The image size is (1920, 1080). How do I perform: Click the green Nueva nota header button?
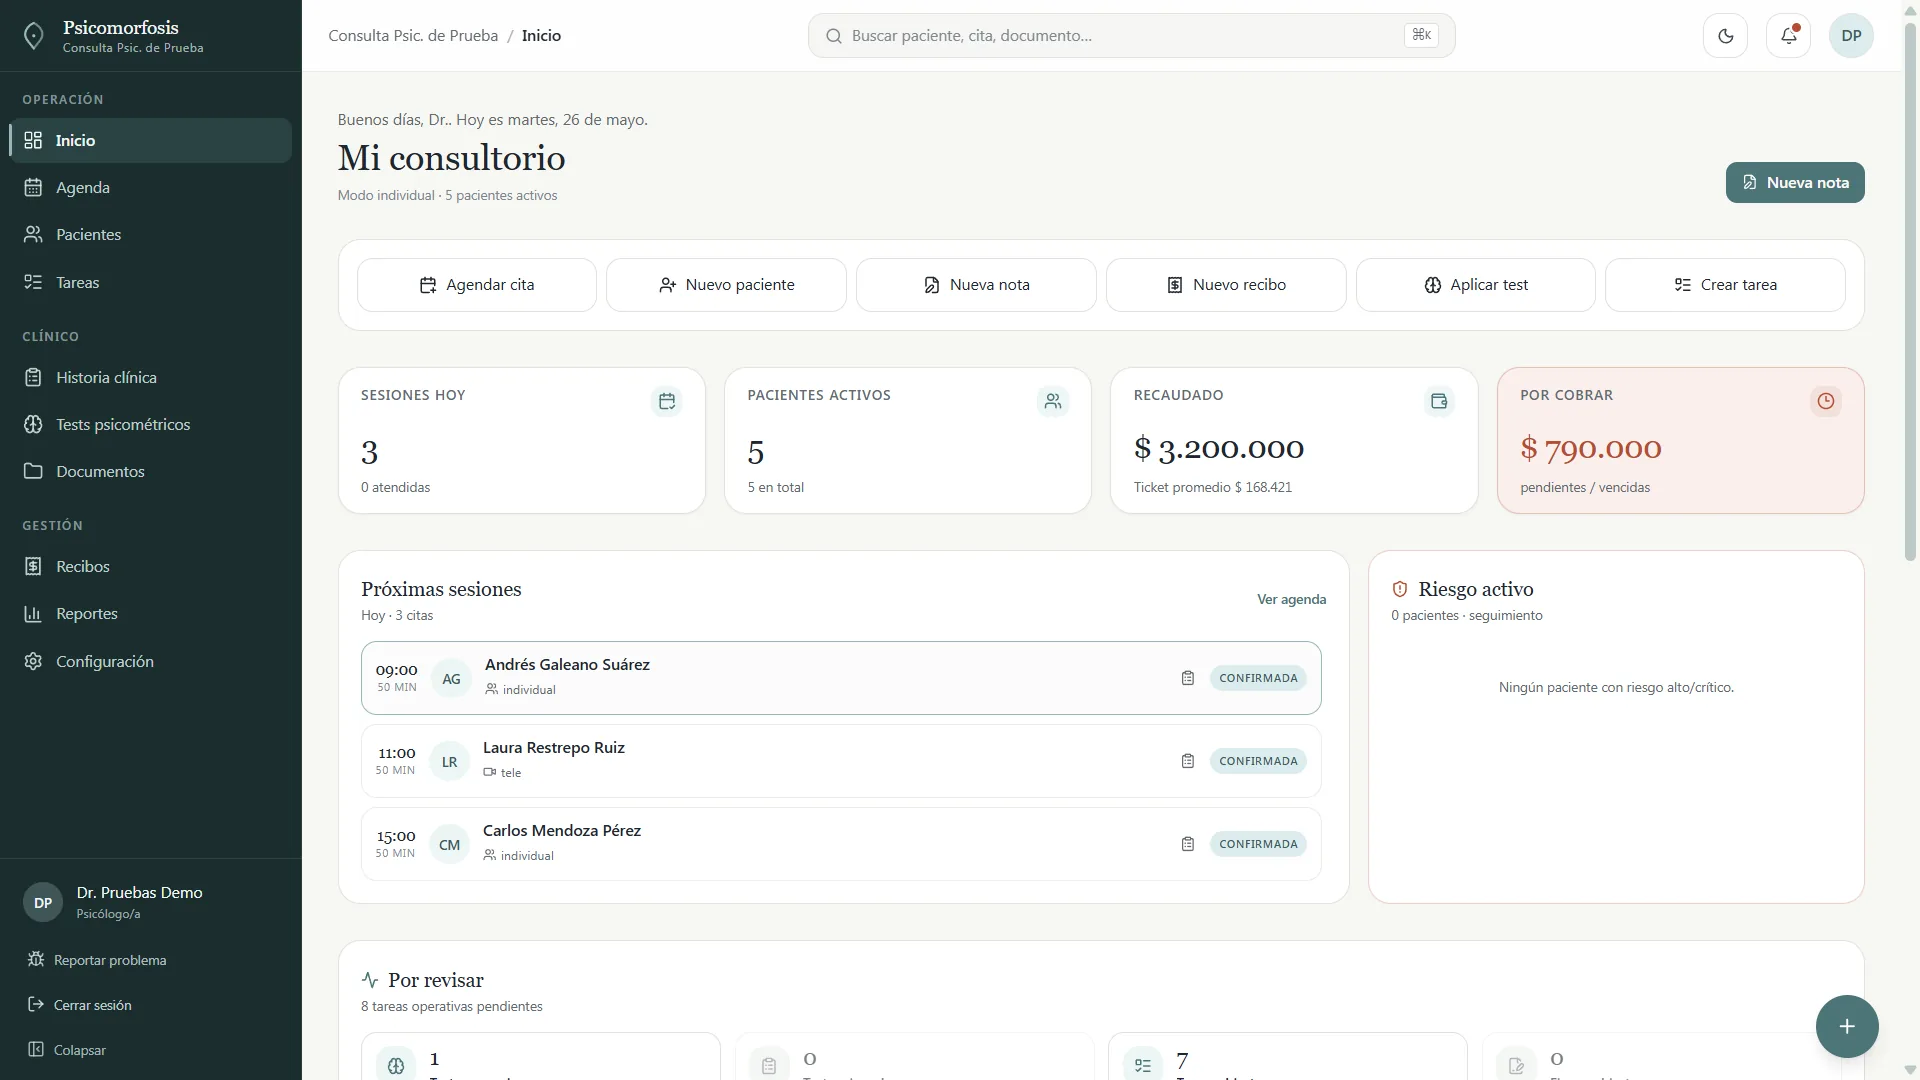1795,183
